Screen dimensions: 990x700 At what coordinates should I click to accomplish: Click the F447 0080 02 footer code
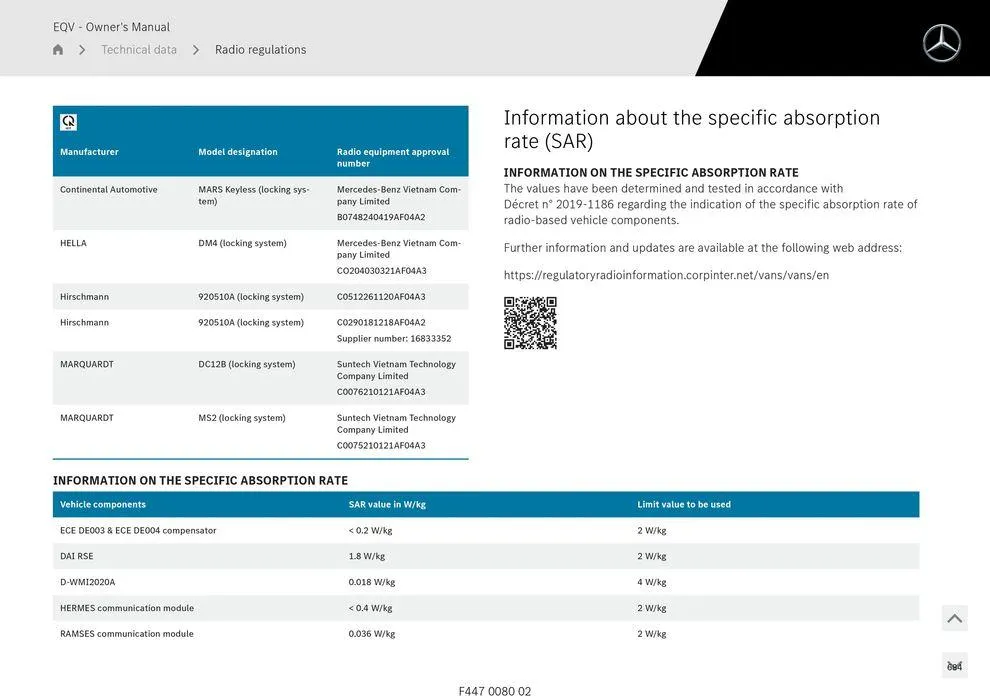tap(495, 690)
